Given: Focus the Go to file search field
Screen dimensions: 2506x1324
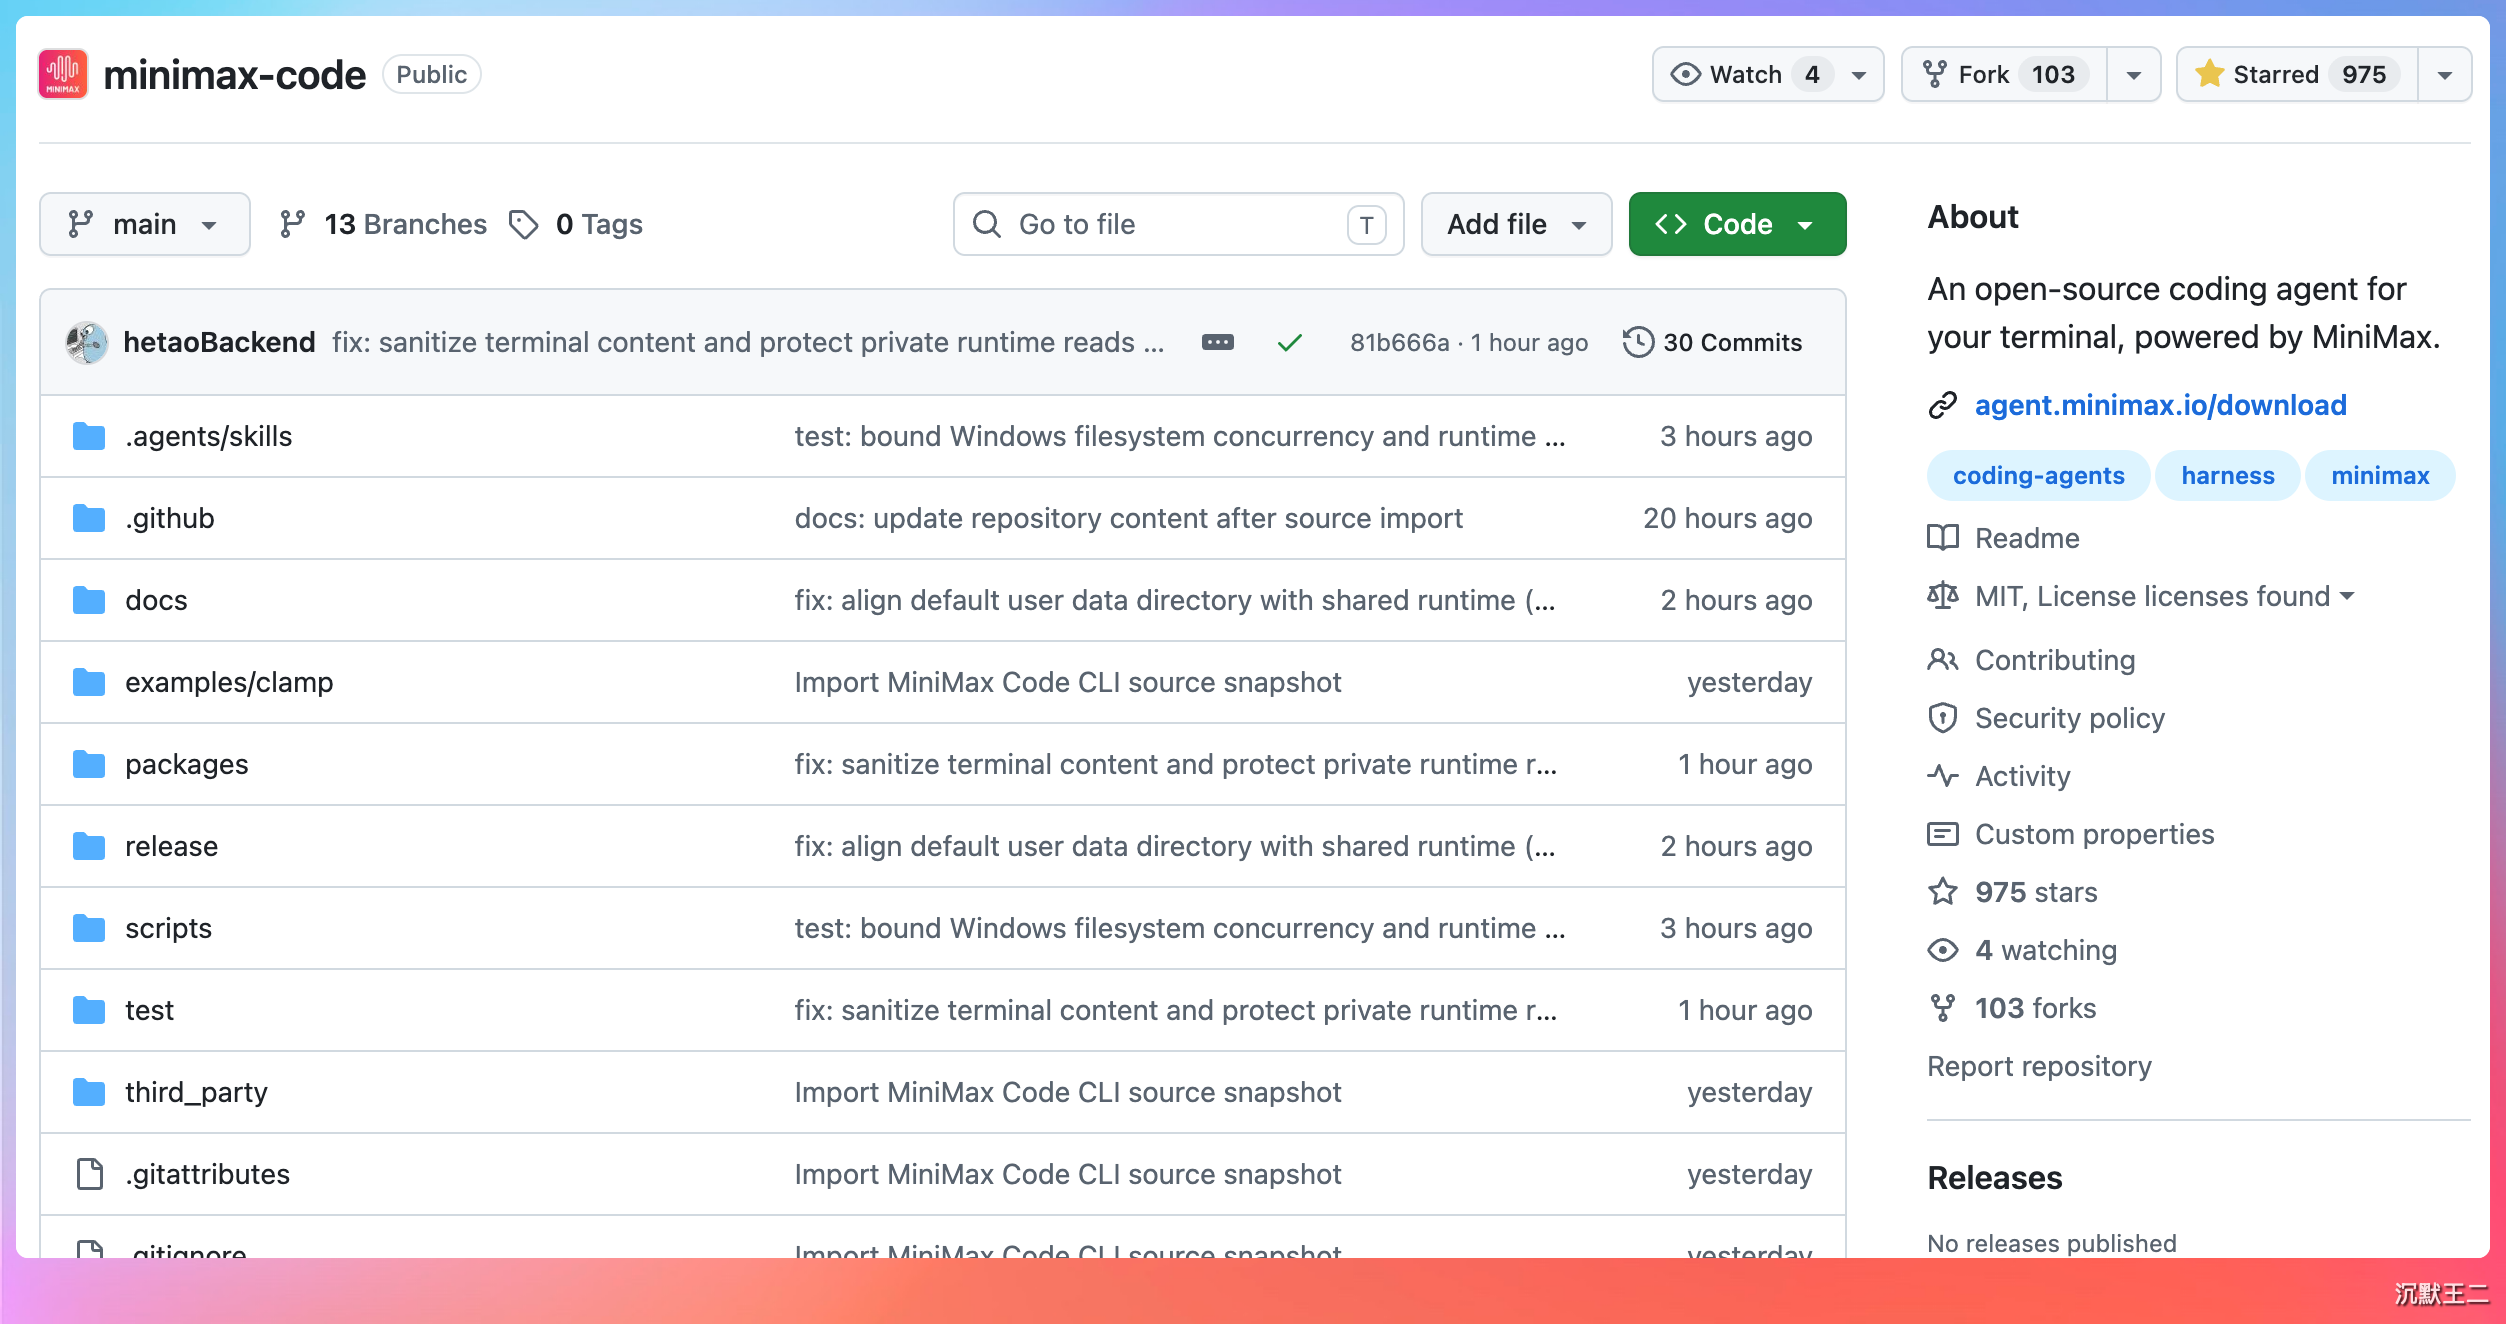Looking at the screenshot, I should pos(1178,224).
